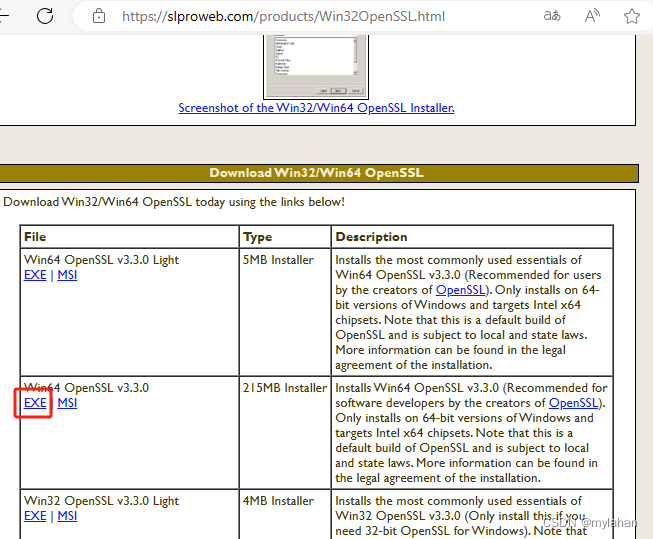Add page to favorites with star icon
This screenshot has height=539, width=653.
point(631,16)
